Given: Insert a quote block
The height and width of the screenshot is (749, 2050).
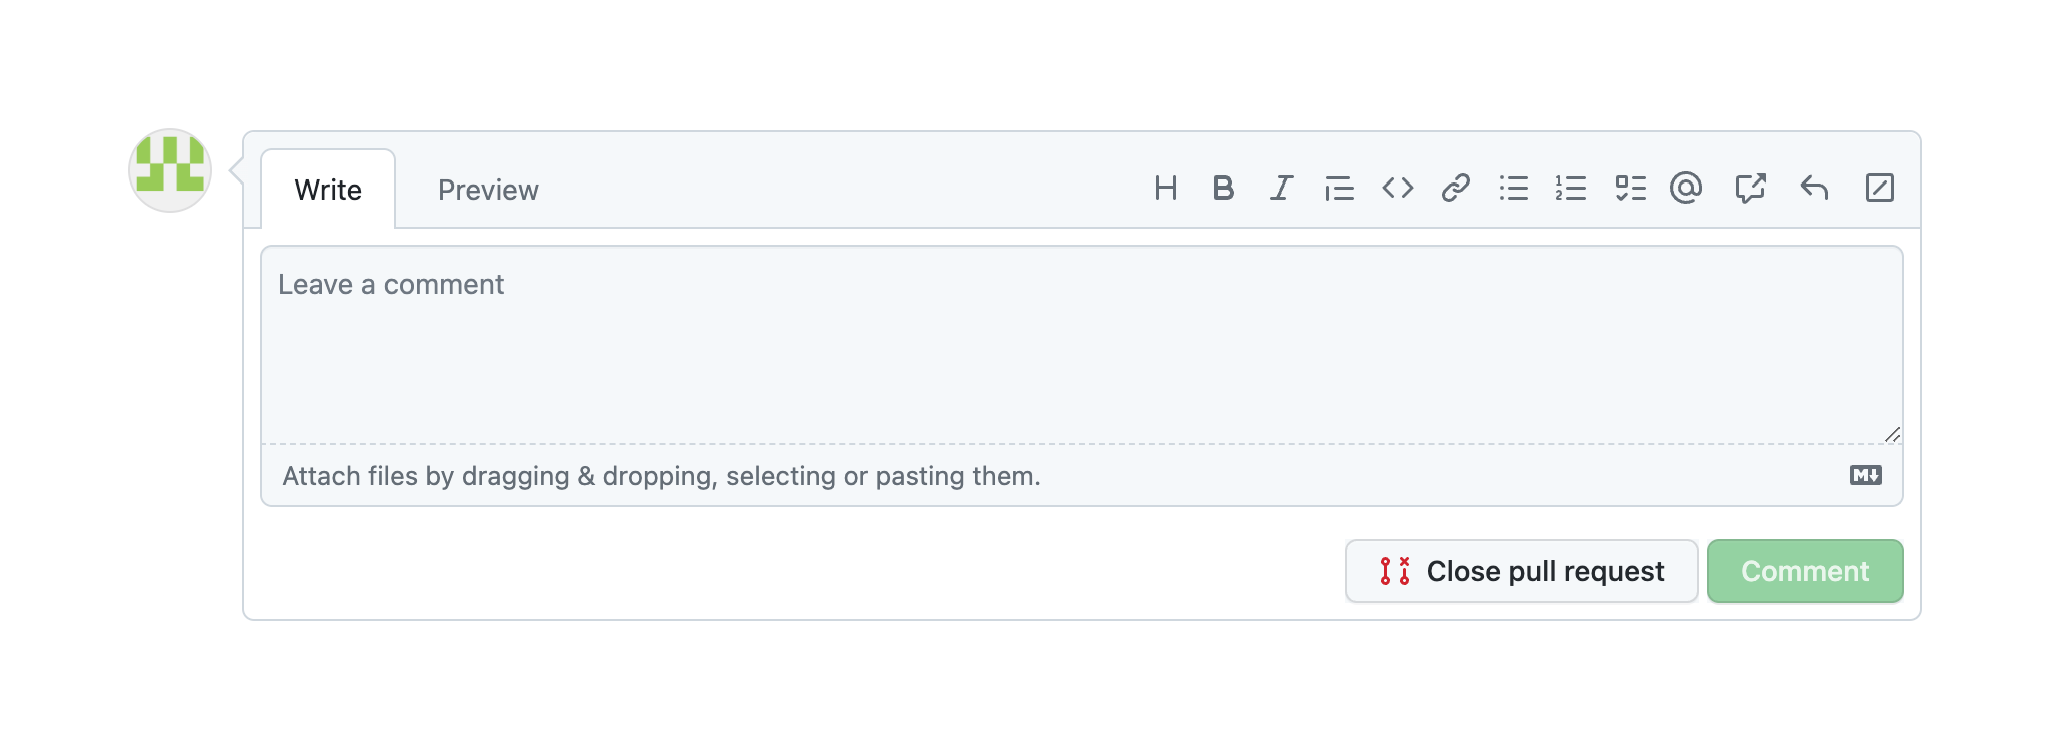Looking at the screenshot, I should tap(1339, 188).
